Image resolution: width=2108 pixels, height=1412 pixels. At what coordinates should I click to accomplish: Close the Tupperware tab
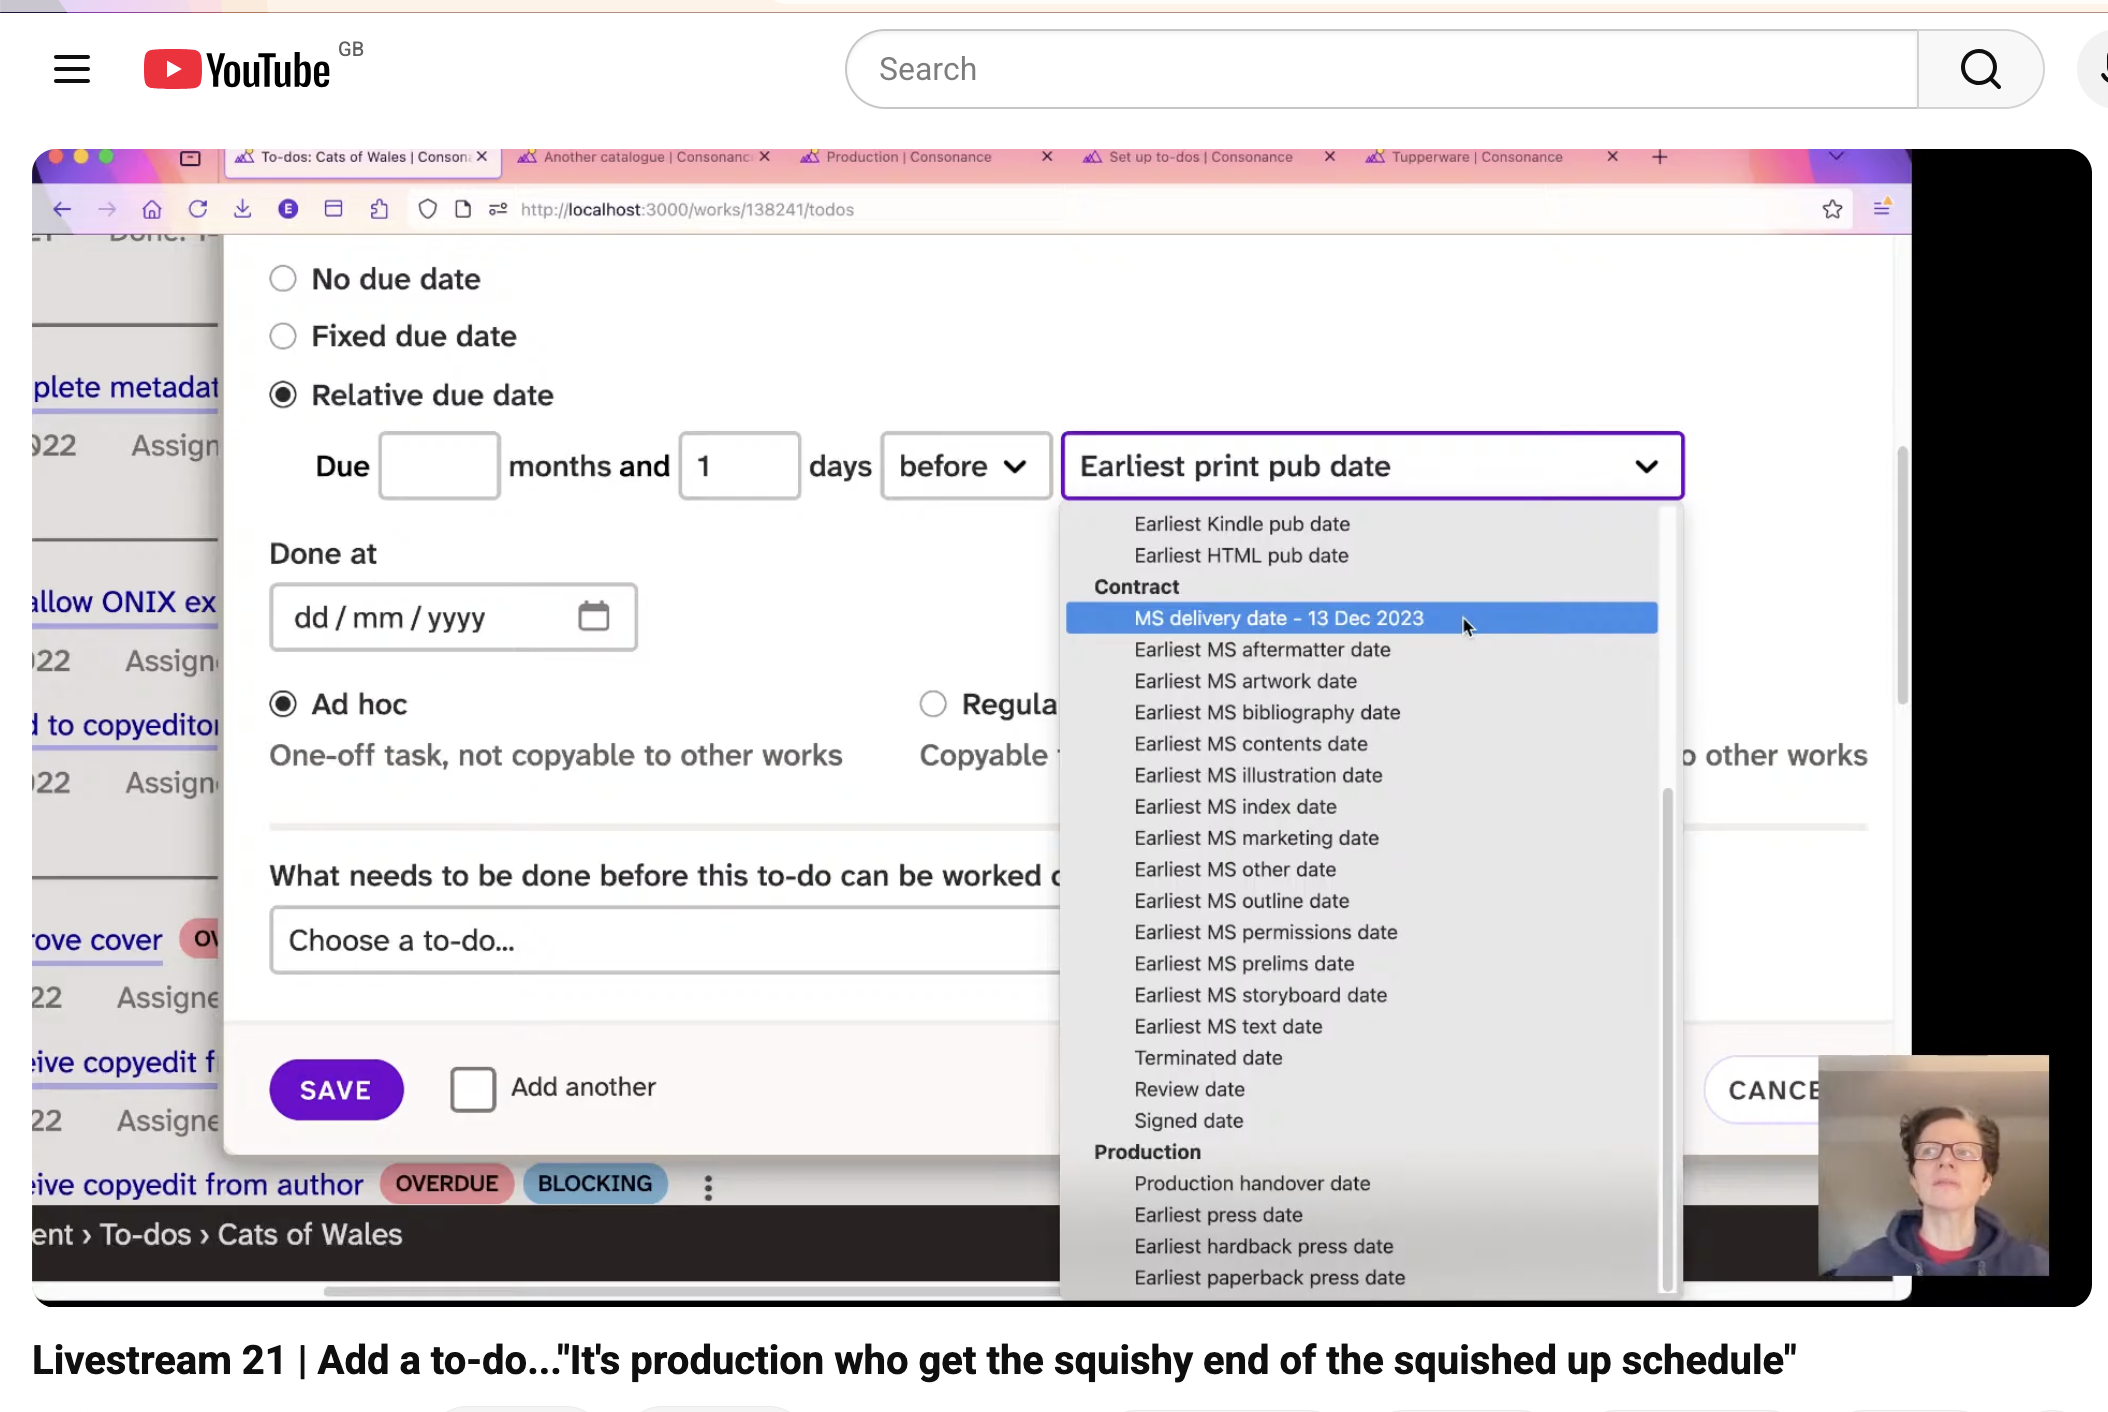(x=1612, y=157)
